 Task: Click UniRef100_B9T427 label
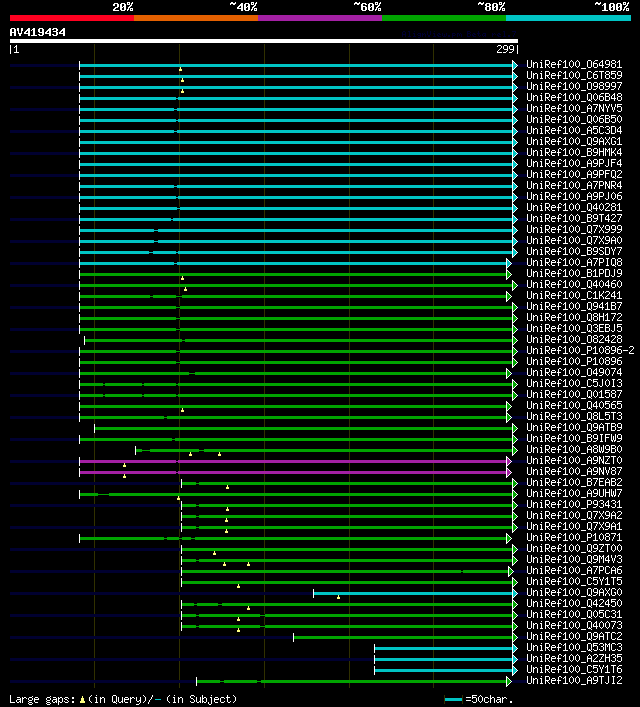click(x=574, y=219)
